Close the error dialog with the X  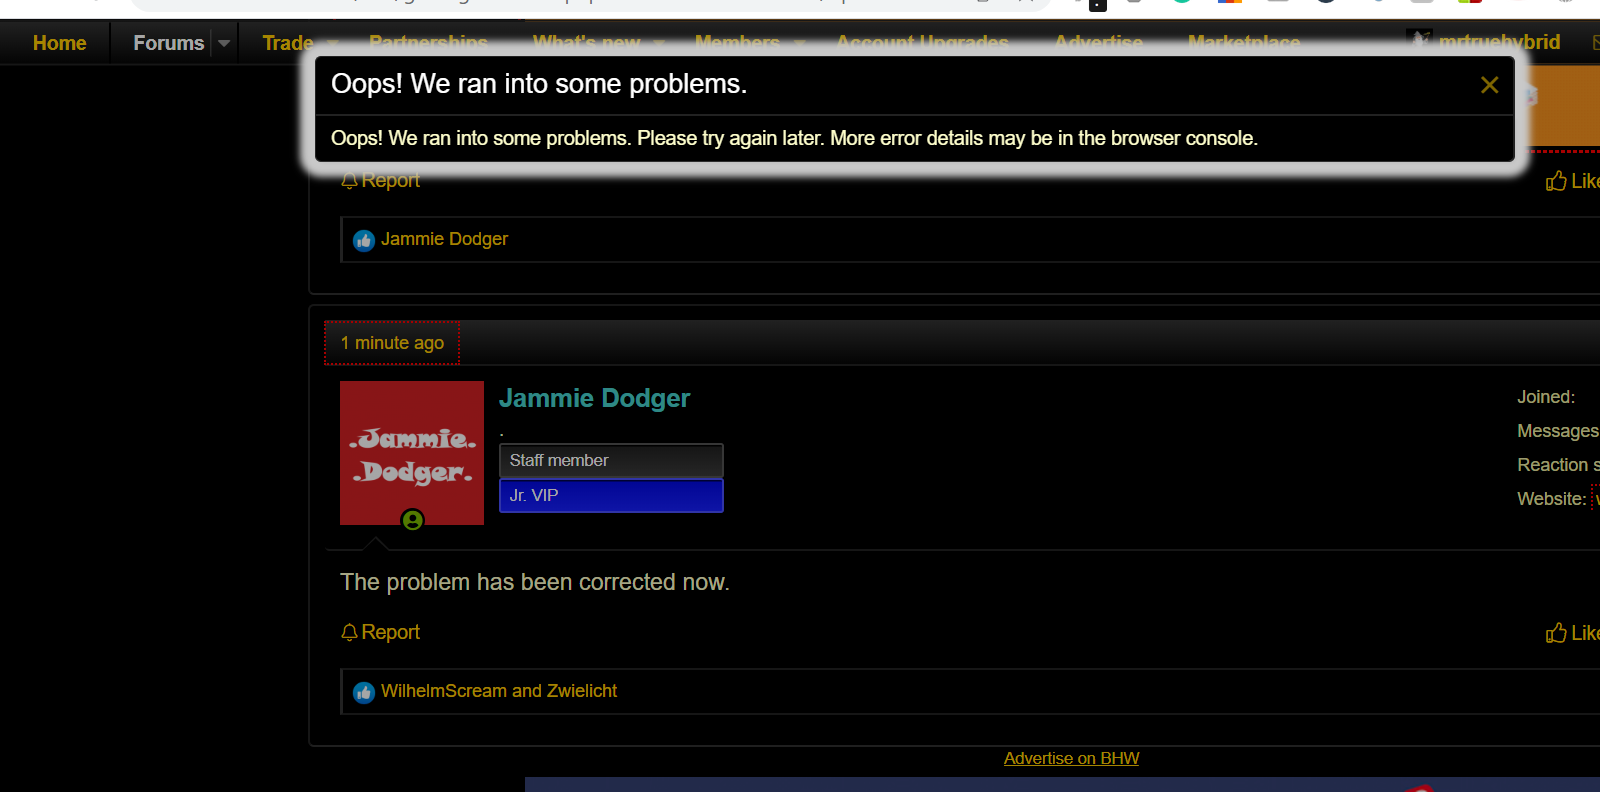[x=1489, y=85]
